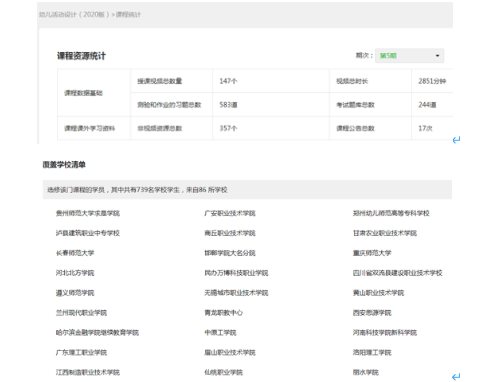Select 黄山职业技术学院 school name

coord(378,293)
